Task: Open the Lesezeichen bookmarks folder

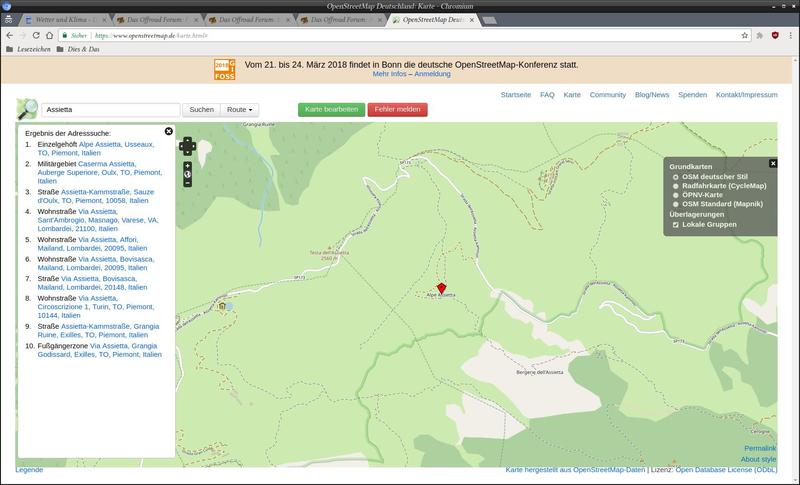Action: pos(29,49)
